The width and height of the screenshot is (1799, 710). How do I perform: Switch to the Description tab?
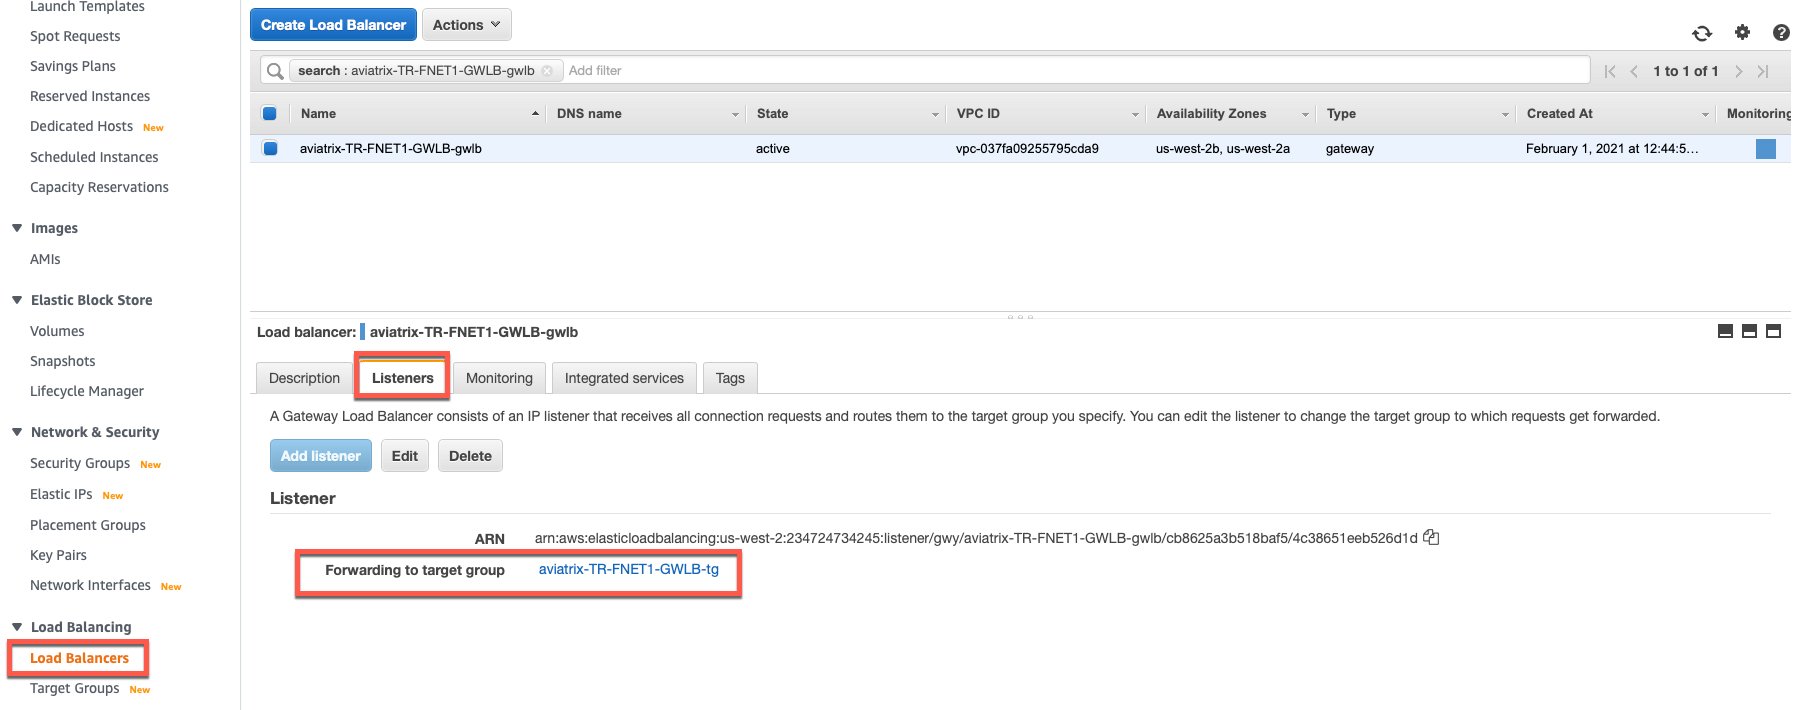click(x=304, y=378)
